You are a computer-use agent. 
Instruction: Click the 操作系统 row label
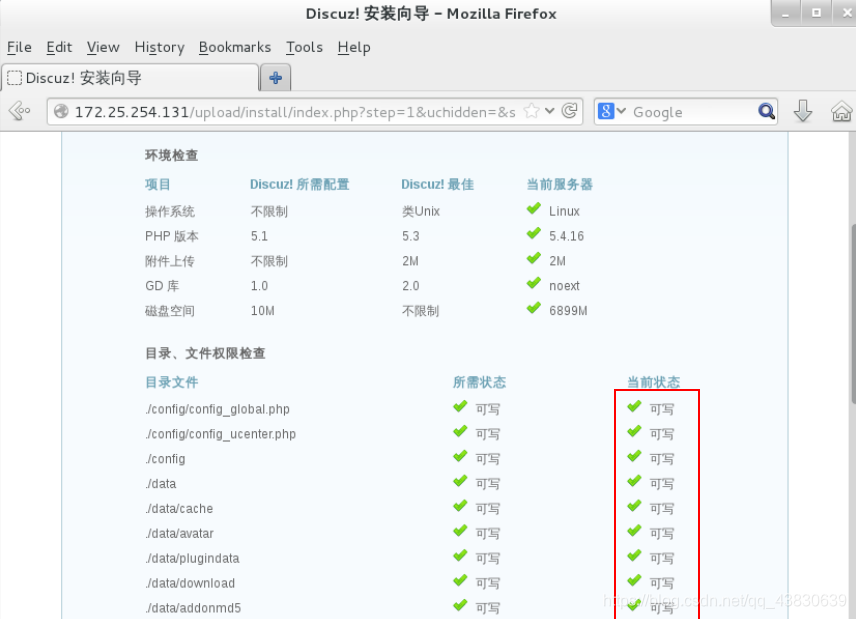[170, 212]
